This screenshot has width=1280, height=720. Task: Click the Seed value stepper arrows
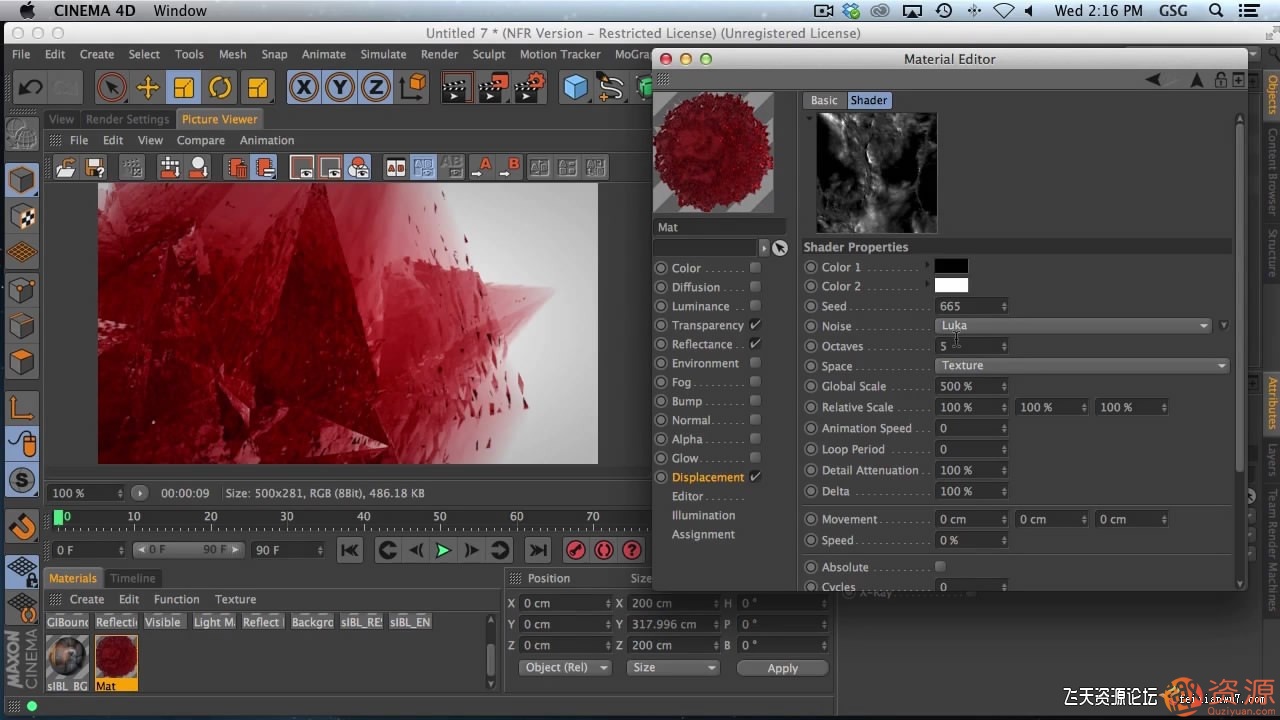1004,306
